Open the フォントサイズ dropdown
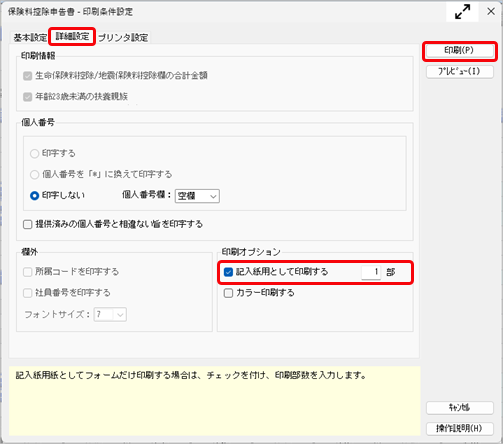 pyautogui.click(x=110, y=314)
